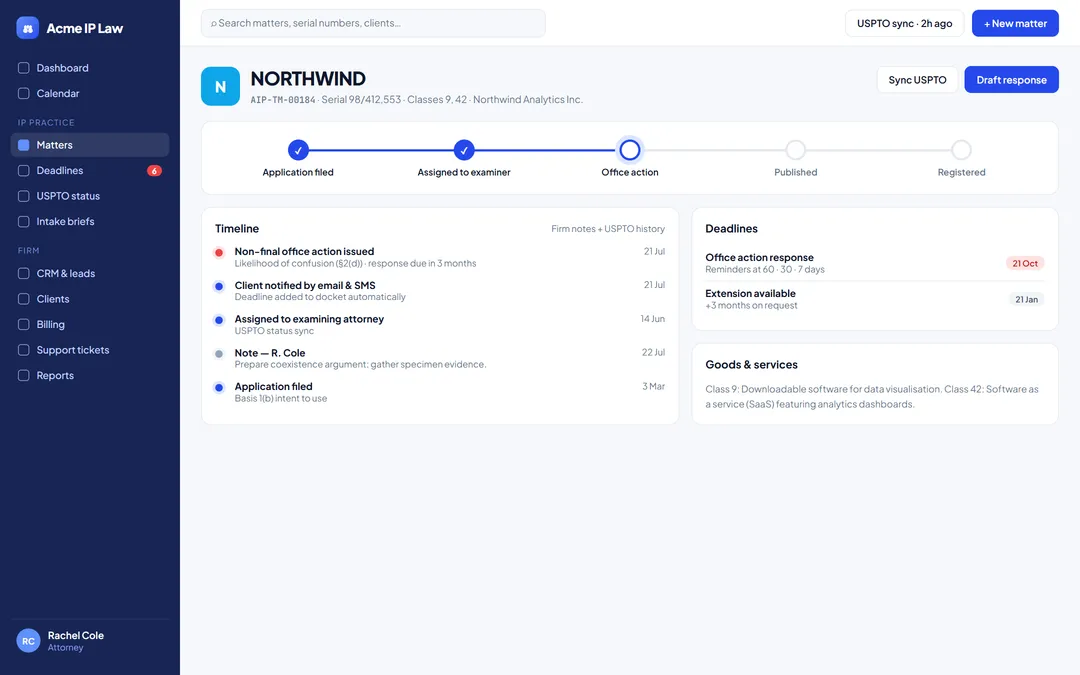1080x675 pixels.
Task: Click 'Firm notes + USPTO history' label
Action: pyautogui.click(x=608, y=229)
